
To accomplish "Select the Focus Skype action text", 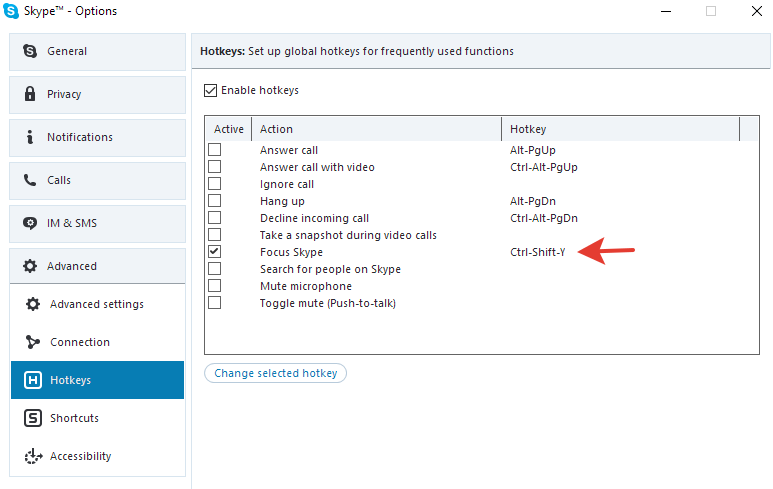I will click(x=291, y=252).
